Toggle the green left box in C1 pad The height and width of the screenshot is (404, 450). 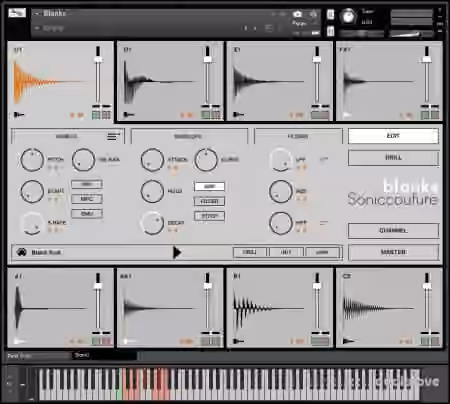[96, 115]
